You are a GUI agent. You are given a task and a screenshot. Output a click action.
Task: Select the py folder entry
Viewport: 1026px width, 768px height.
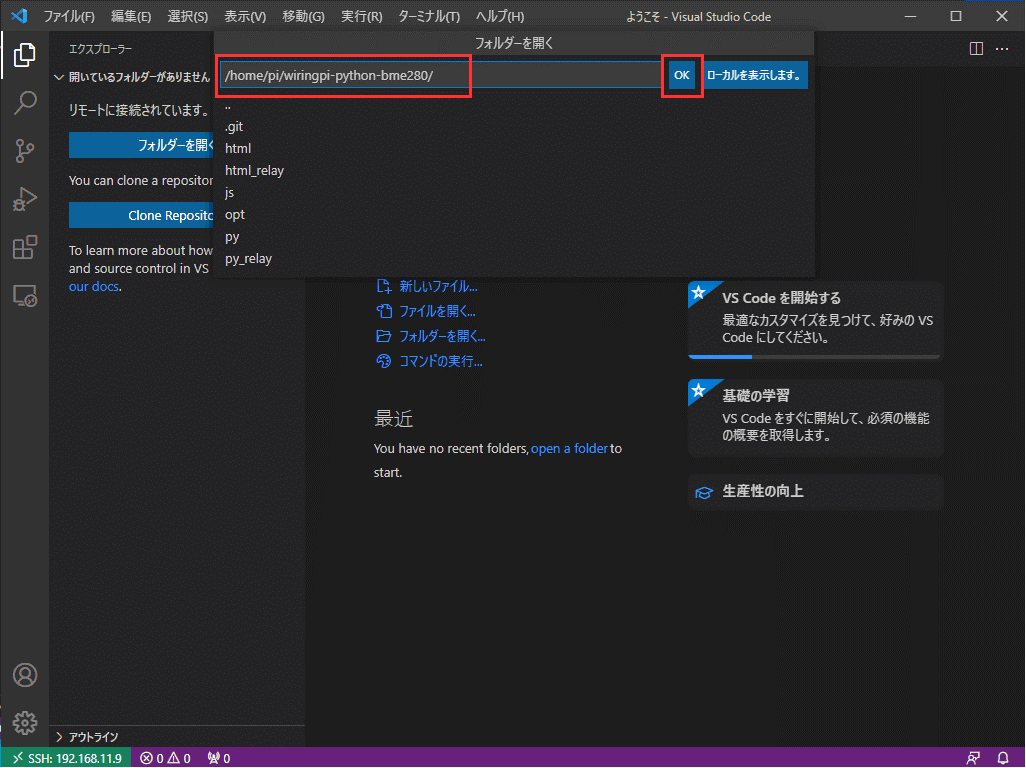pyautogui.click(x=514, y=237)
